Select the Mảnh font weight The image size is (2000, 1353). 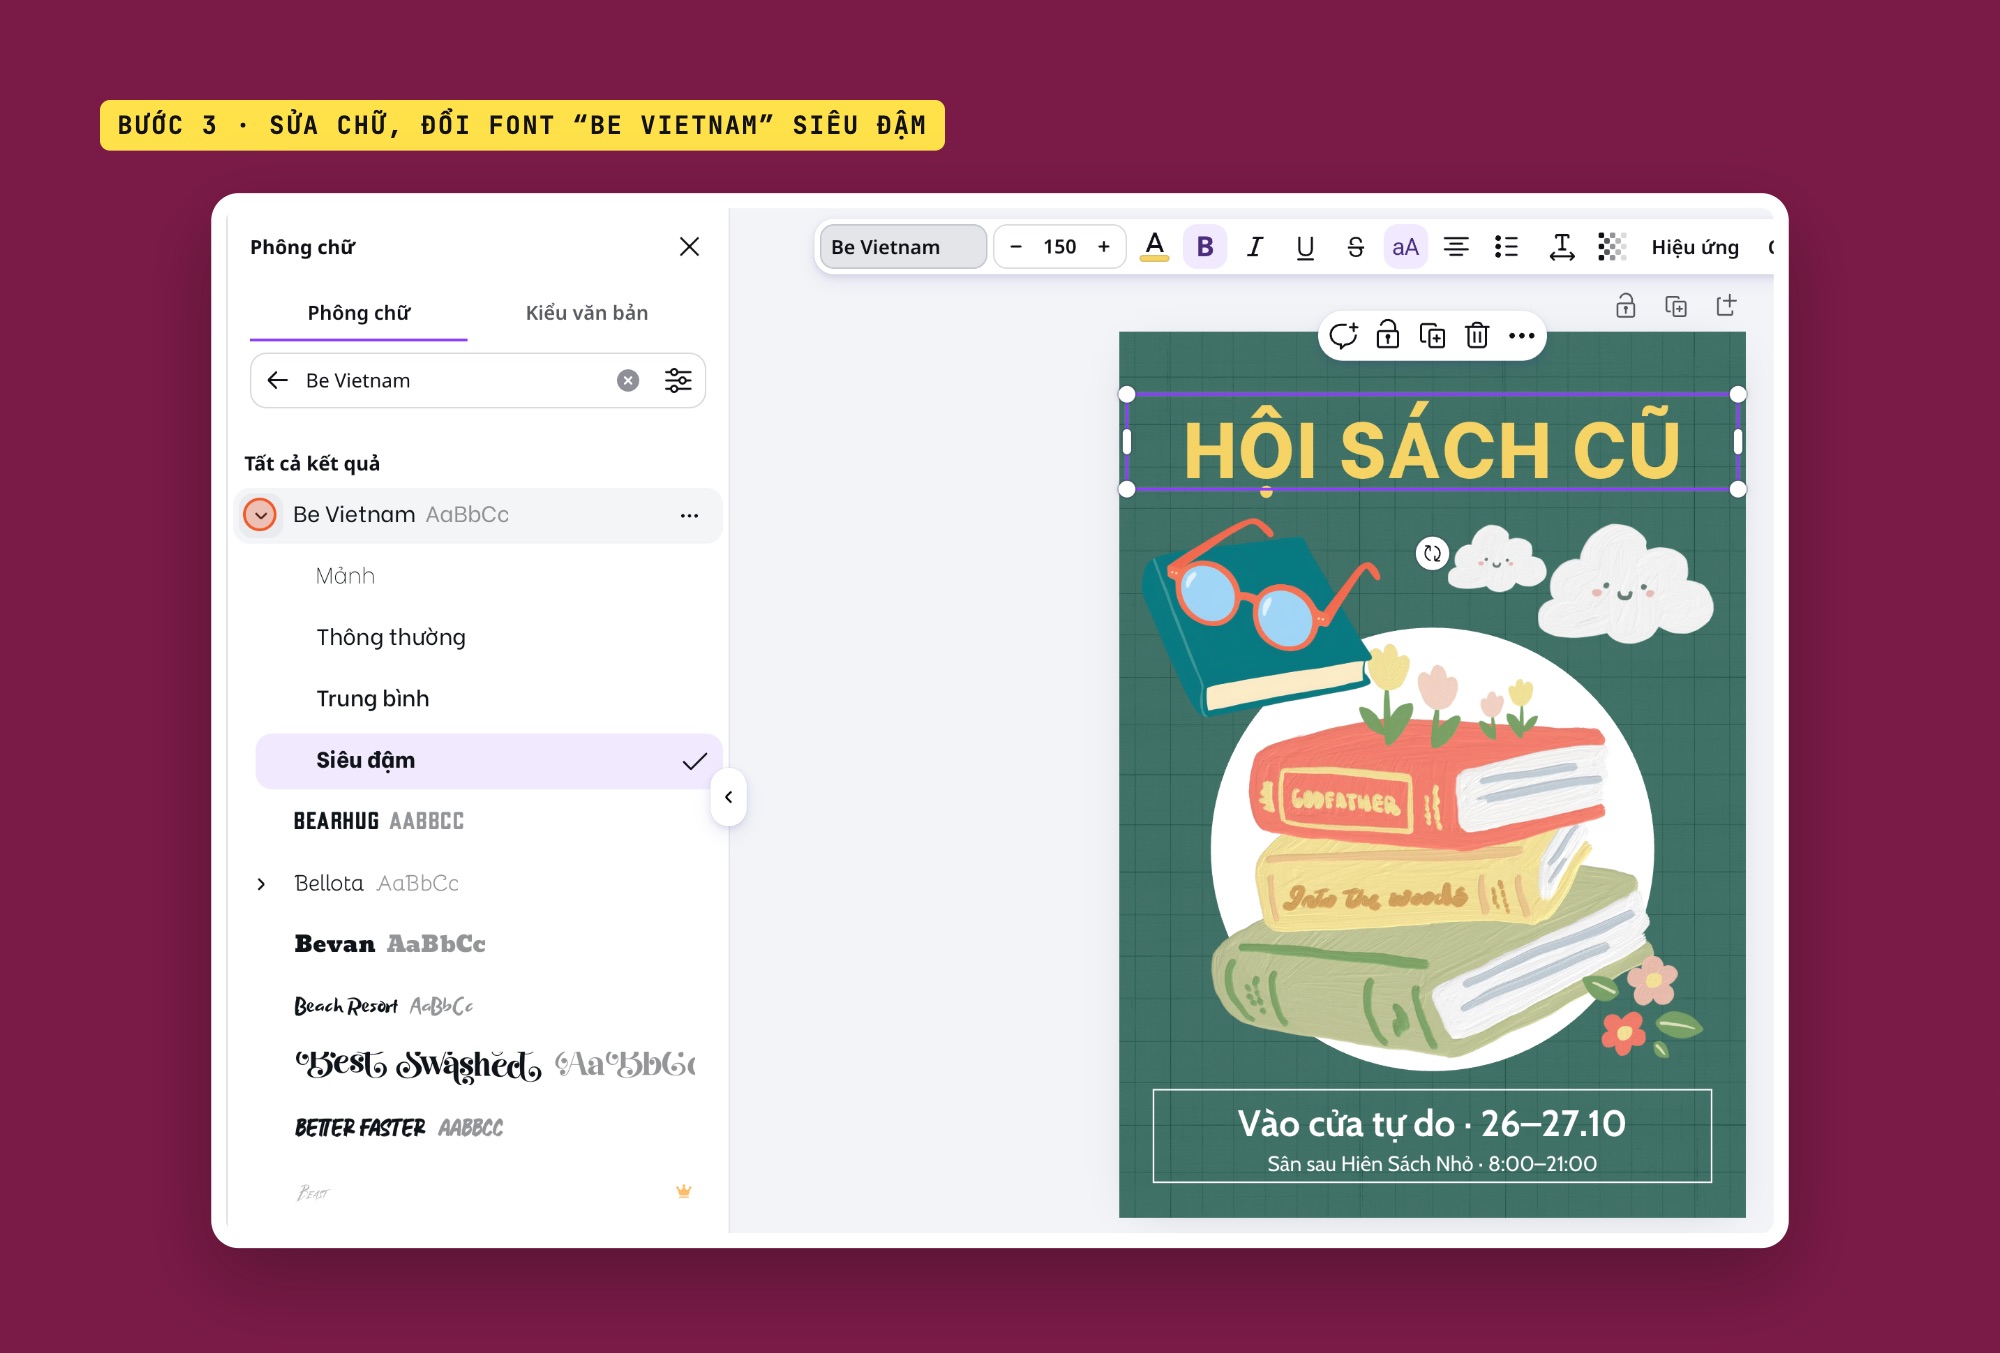488,576
